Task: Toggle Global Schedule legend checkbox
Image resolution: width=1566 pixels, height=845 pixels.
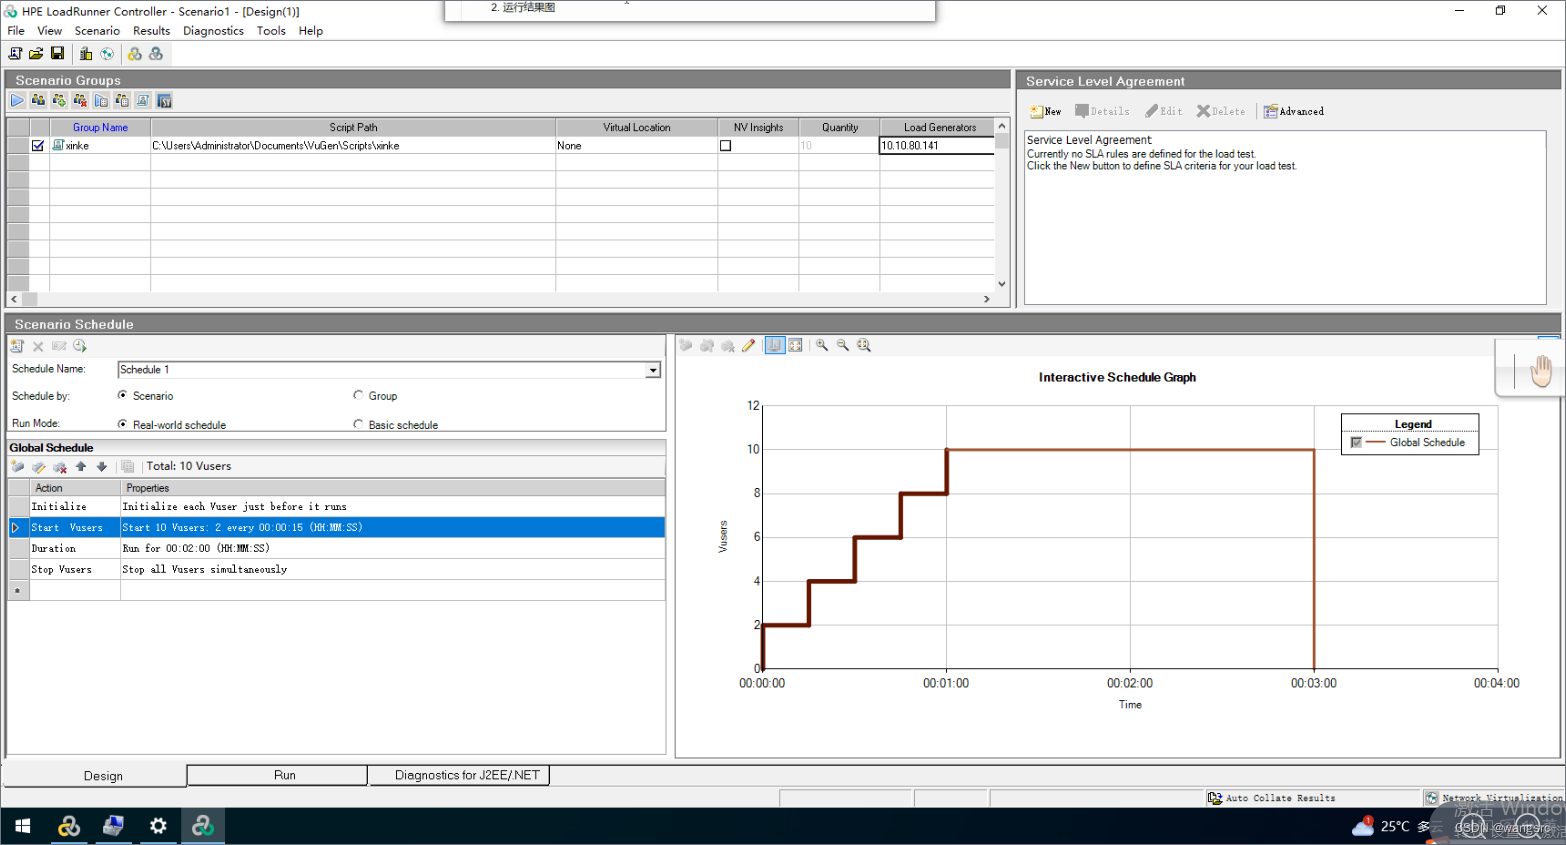Action: (x=1356, y=442)
